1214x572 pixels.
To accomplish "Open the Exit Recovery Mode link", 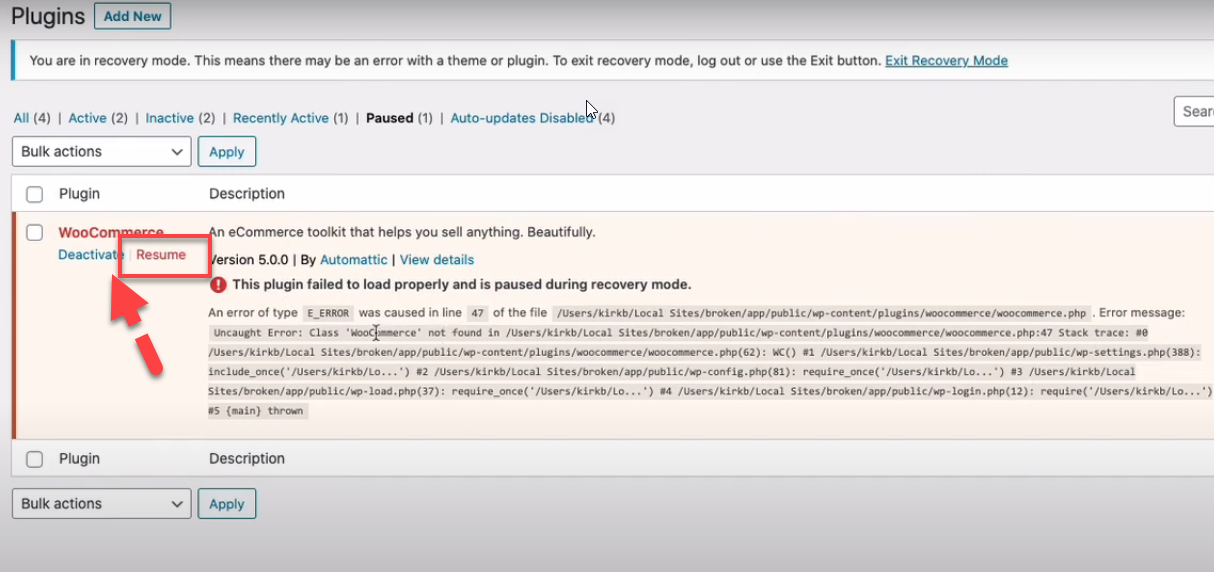I will pos(946,60).
